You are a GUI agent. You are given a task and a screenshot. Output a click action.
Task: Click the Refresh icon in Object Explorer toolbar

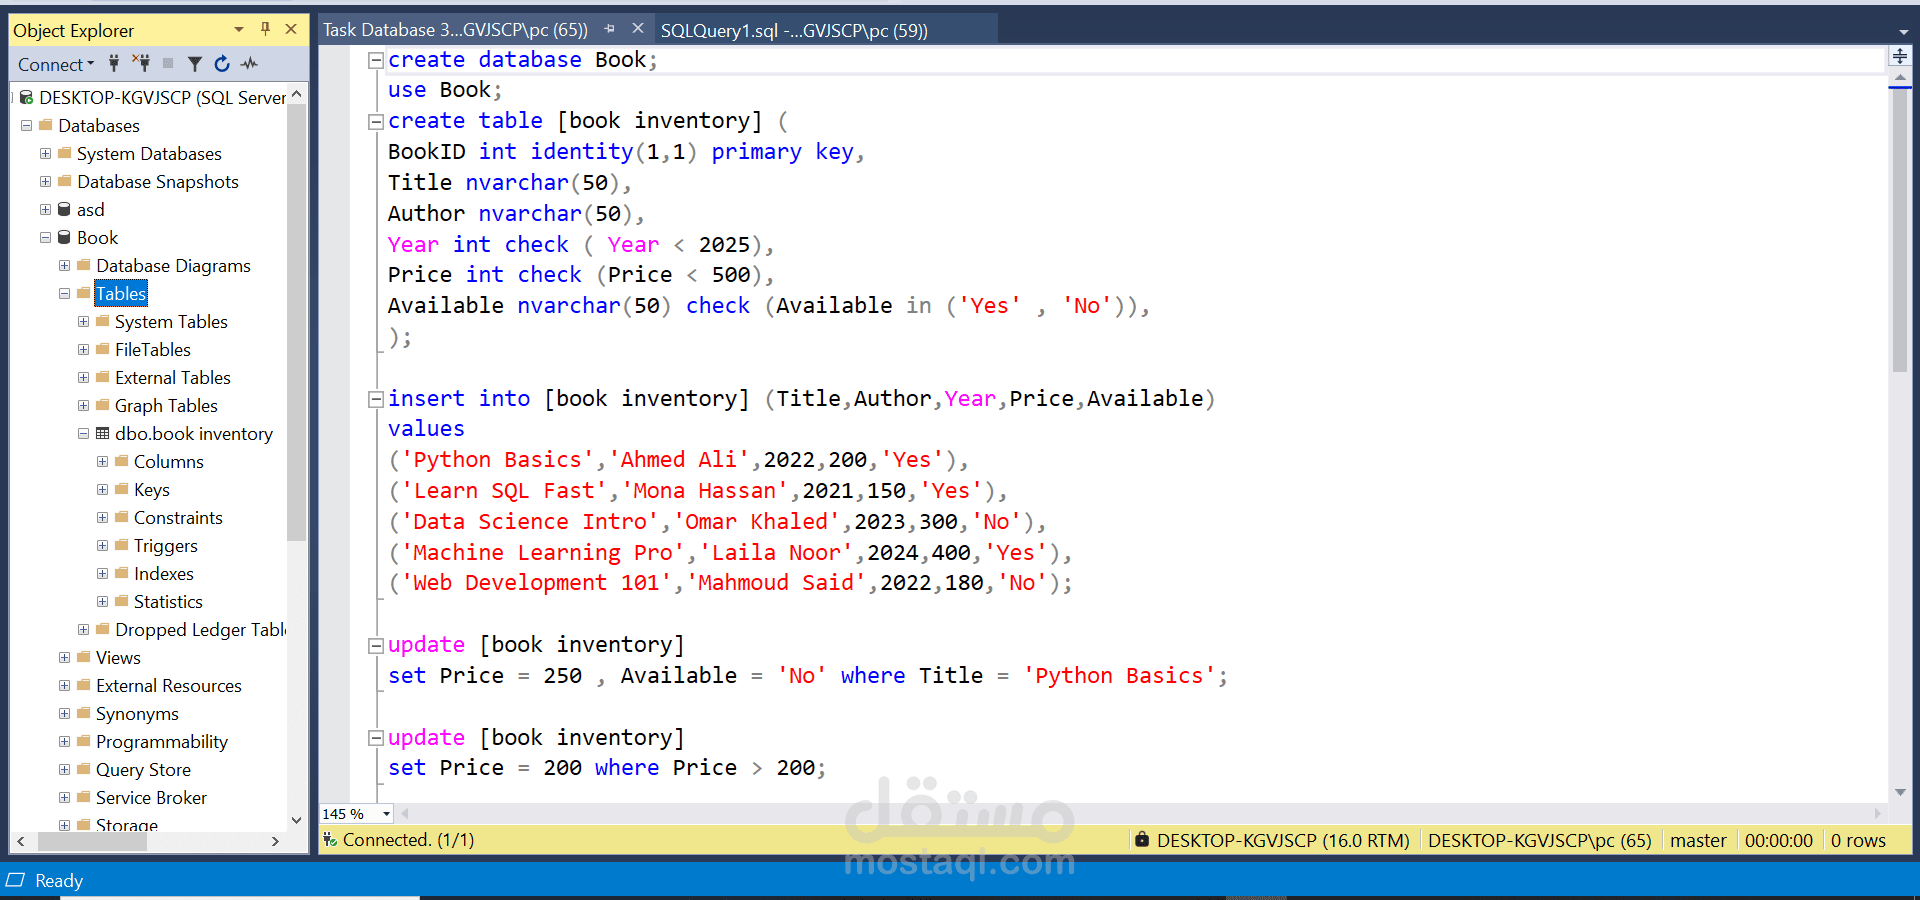221,63
